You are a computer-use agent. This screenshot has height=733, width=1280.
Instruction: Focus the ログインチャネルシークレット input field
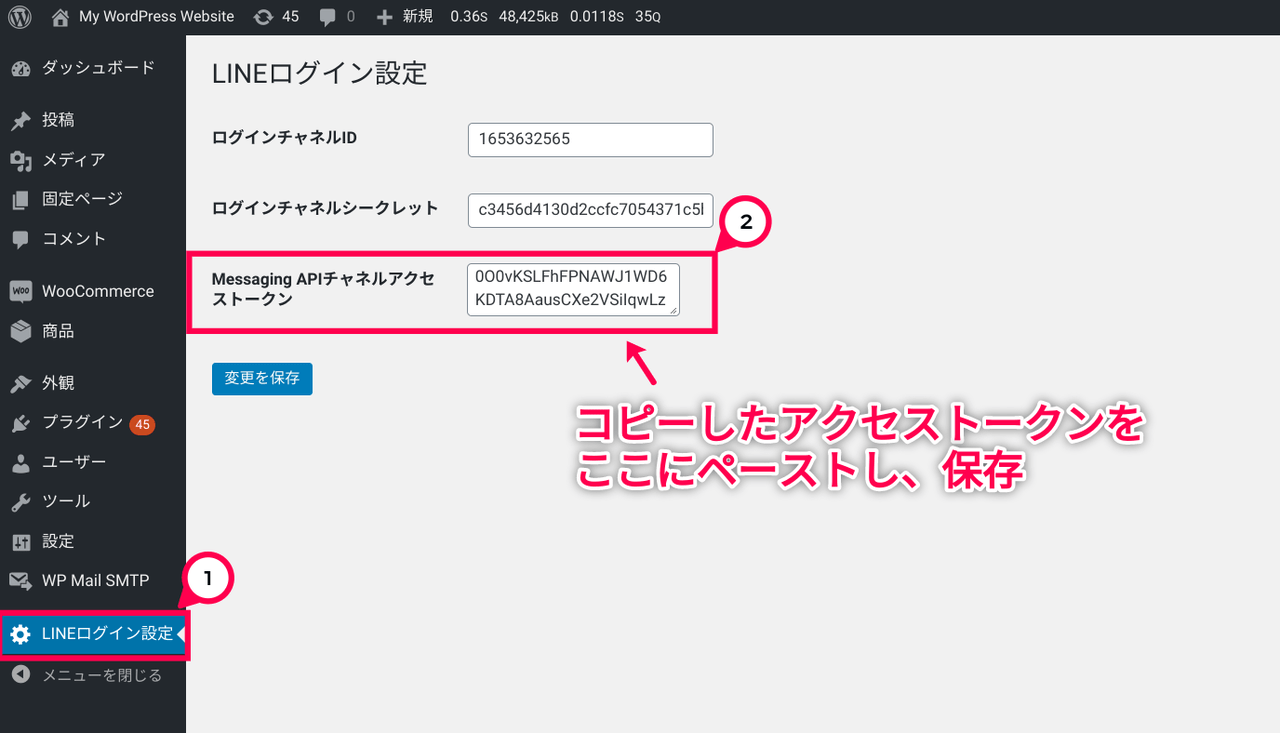tap(590, 211)
